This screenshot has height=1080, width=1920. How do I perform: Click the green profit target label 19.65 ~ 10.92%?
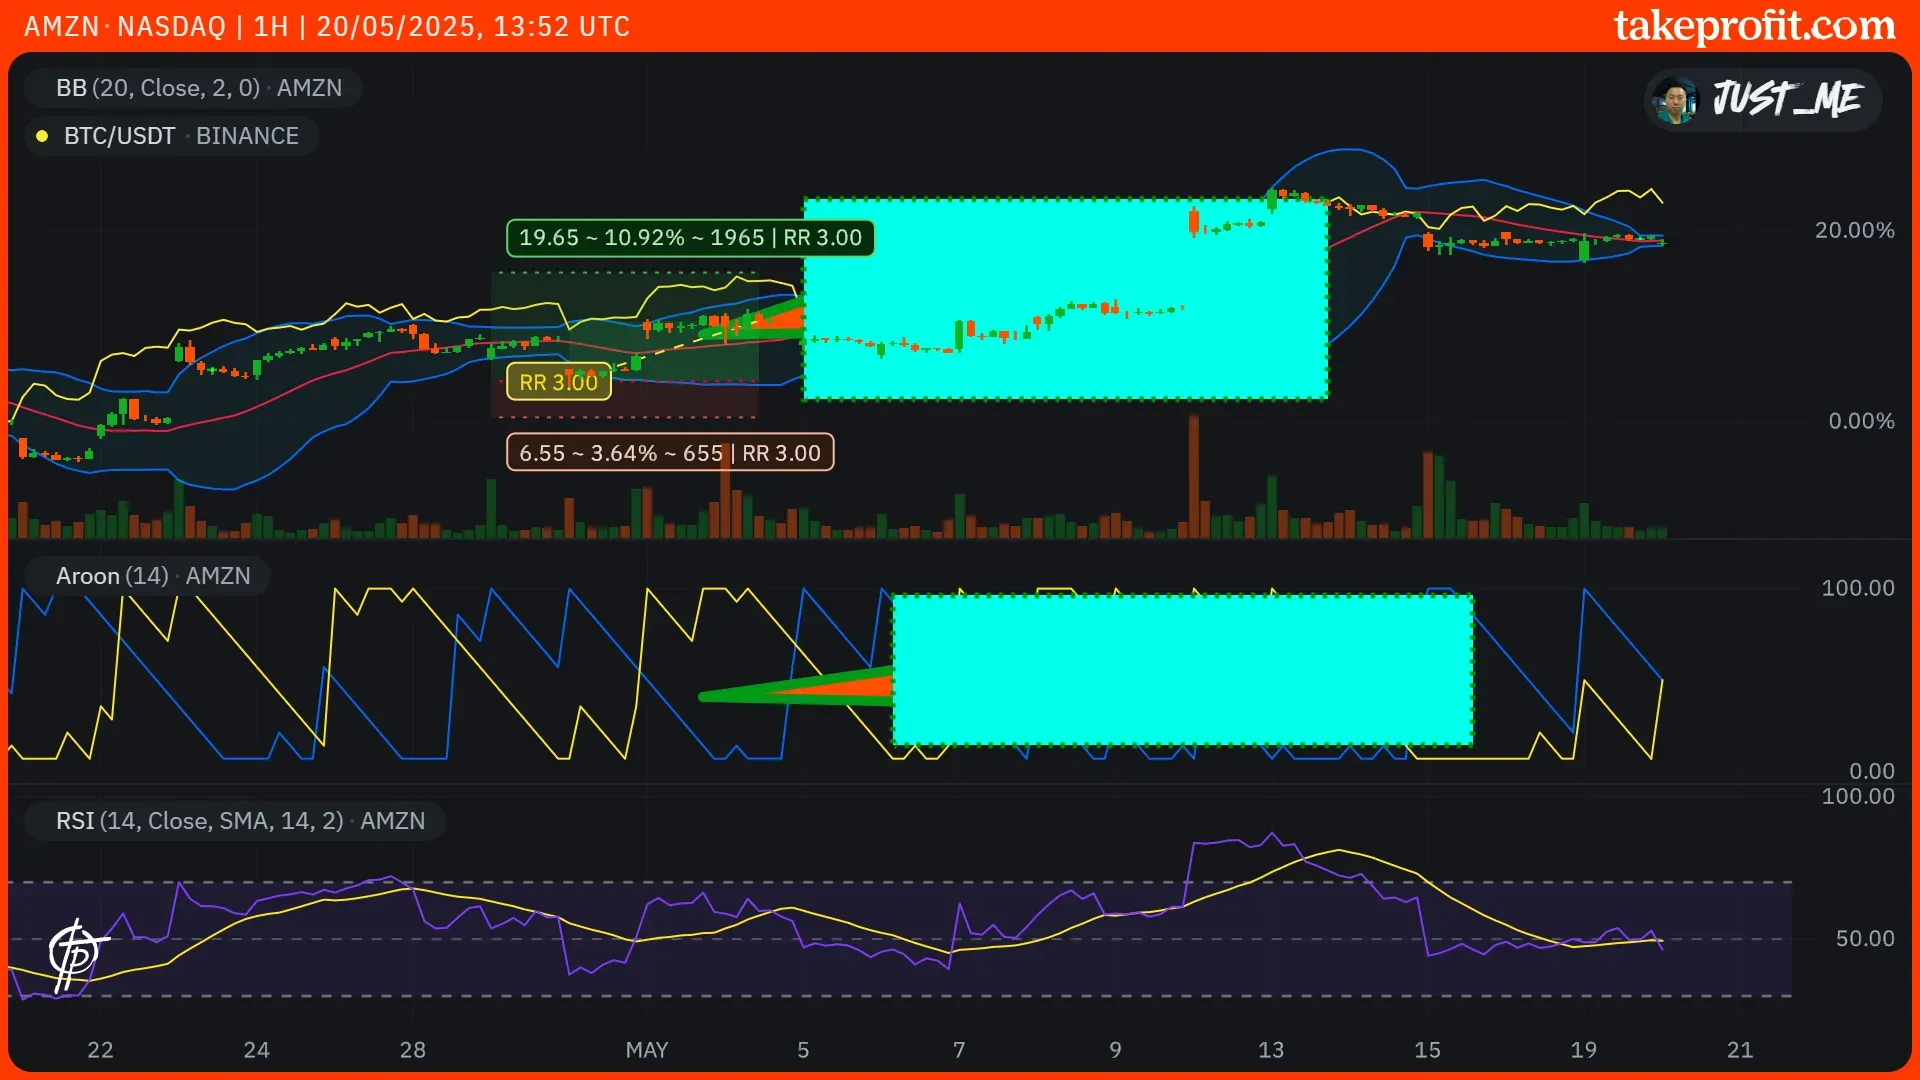[x=689, y=238]
